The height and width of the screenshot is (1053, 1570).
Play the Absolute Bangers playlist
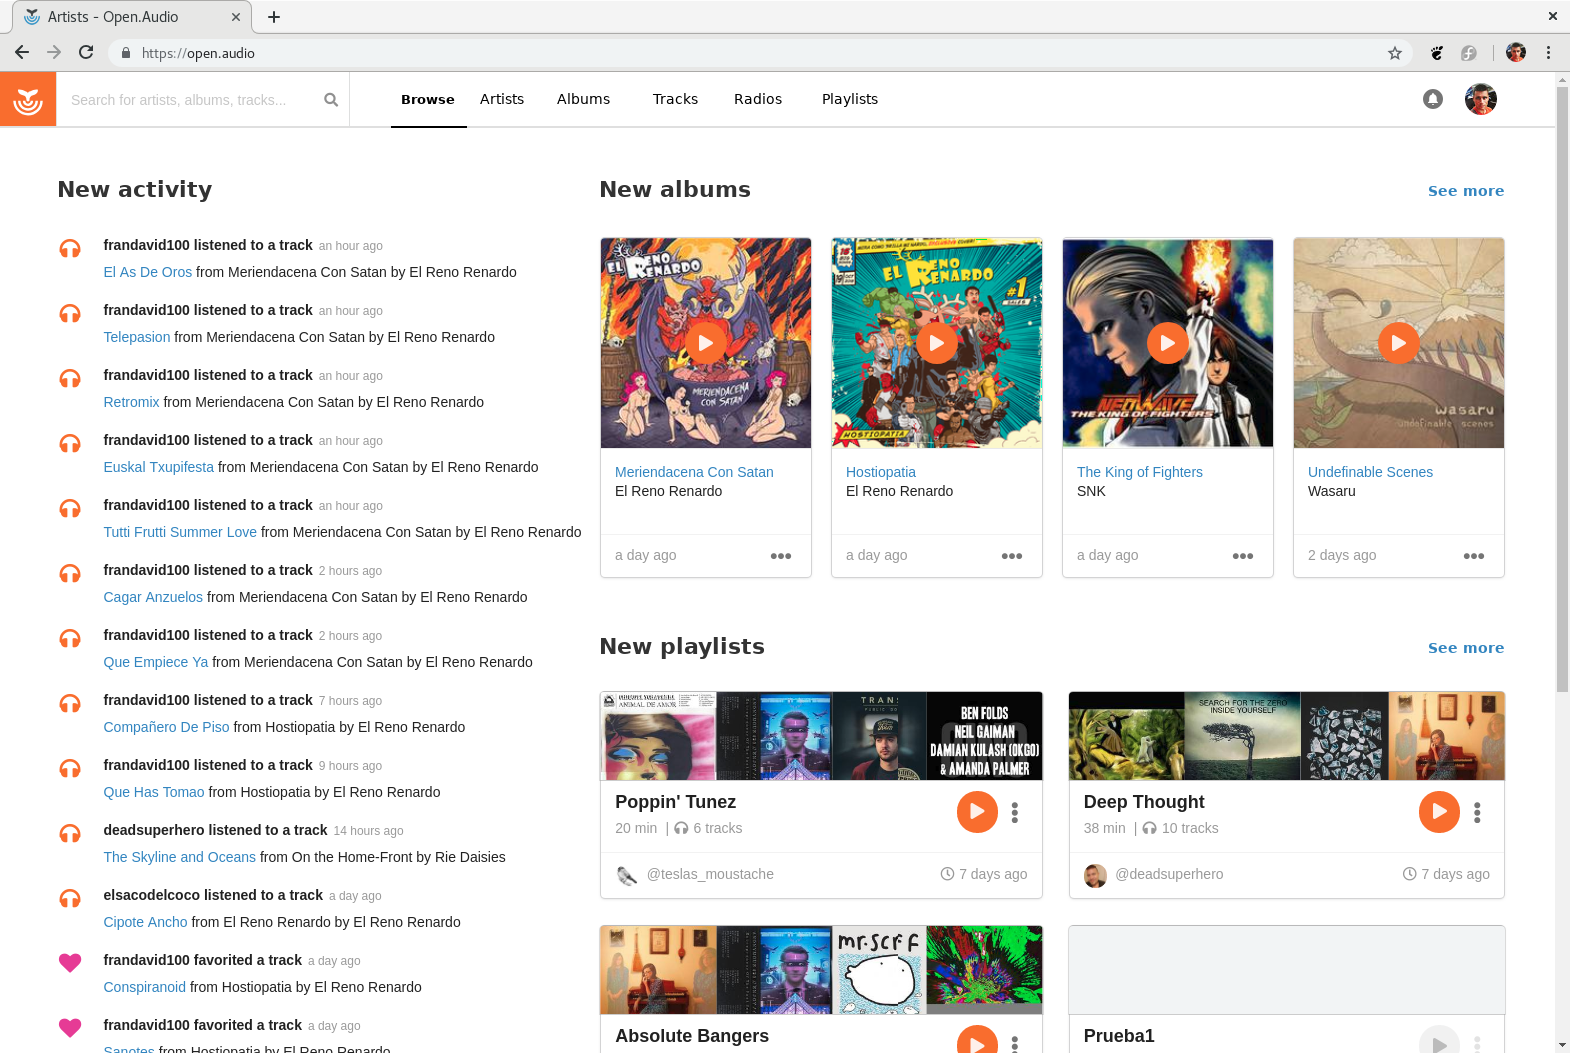pos(977,1040)
